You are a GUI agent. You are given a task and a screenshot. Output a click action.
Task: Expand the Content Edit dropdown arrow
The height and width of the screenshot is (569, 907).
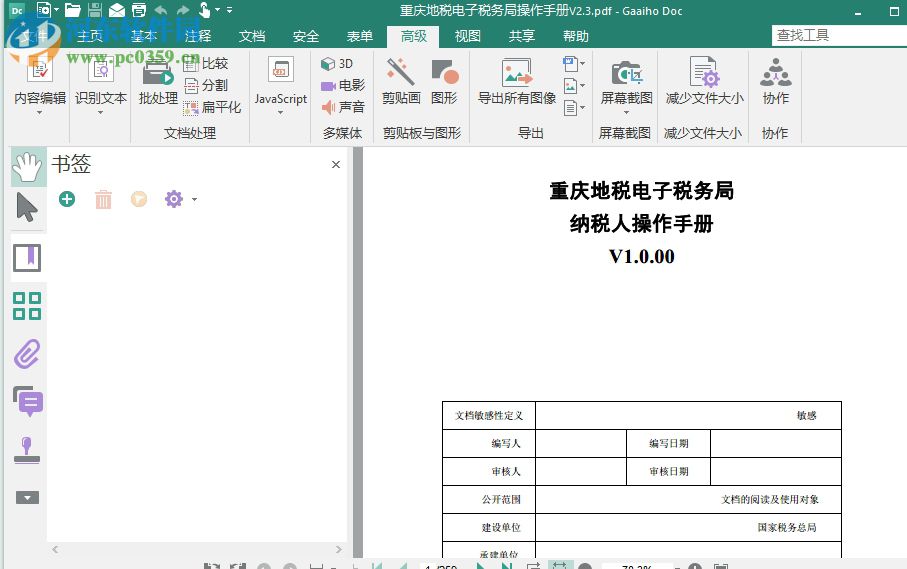point(40,112)
